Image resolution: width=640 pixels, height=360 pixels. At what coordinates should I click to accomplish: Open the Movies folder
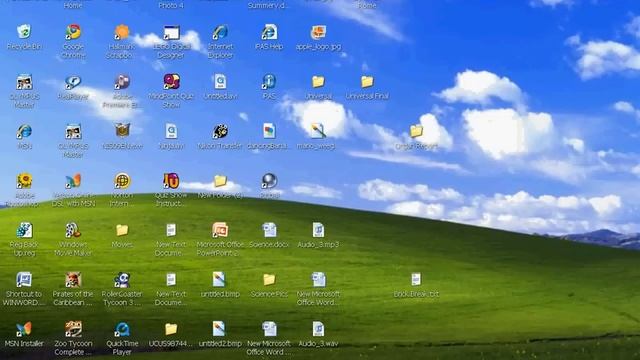click(122, 230)
